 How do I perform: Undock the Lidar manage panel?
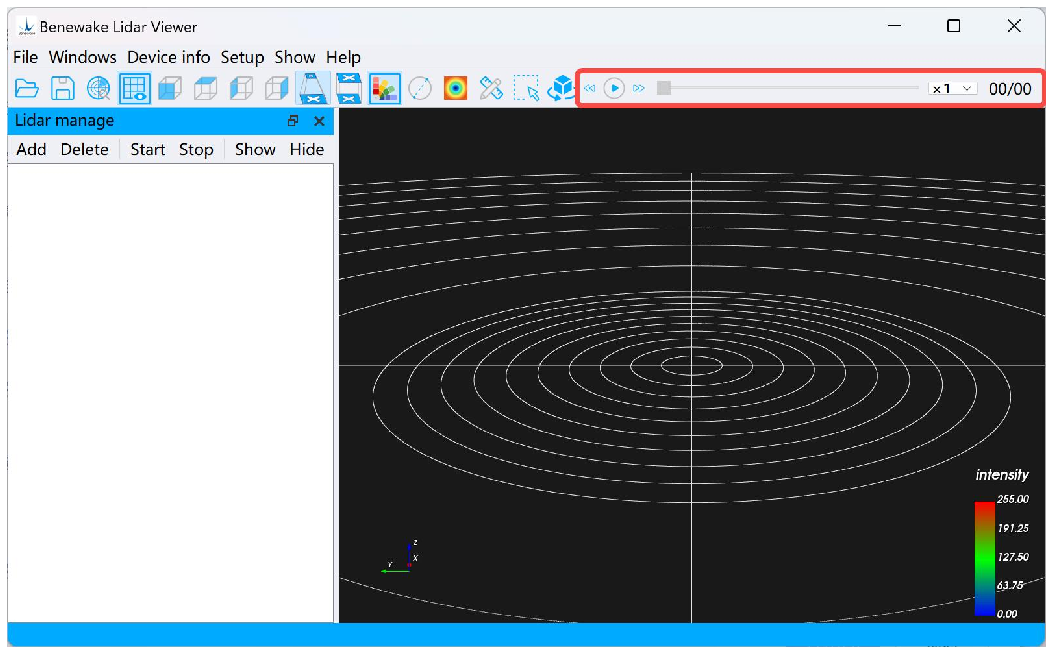(x=293, y=121)
